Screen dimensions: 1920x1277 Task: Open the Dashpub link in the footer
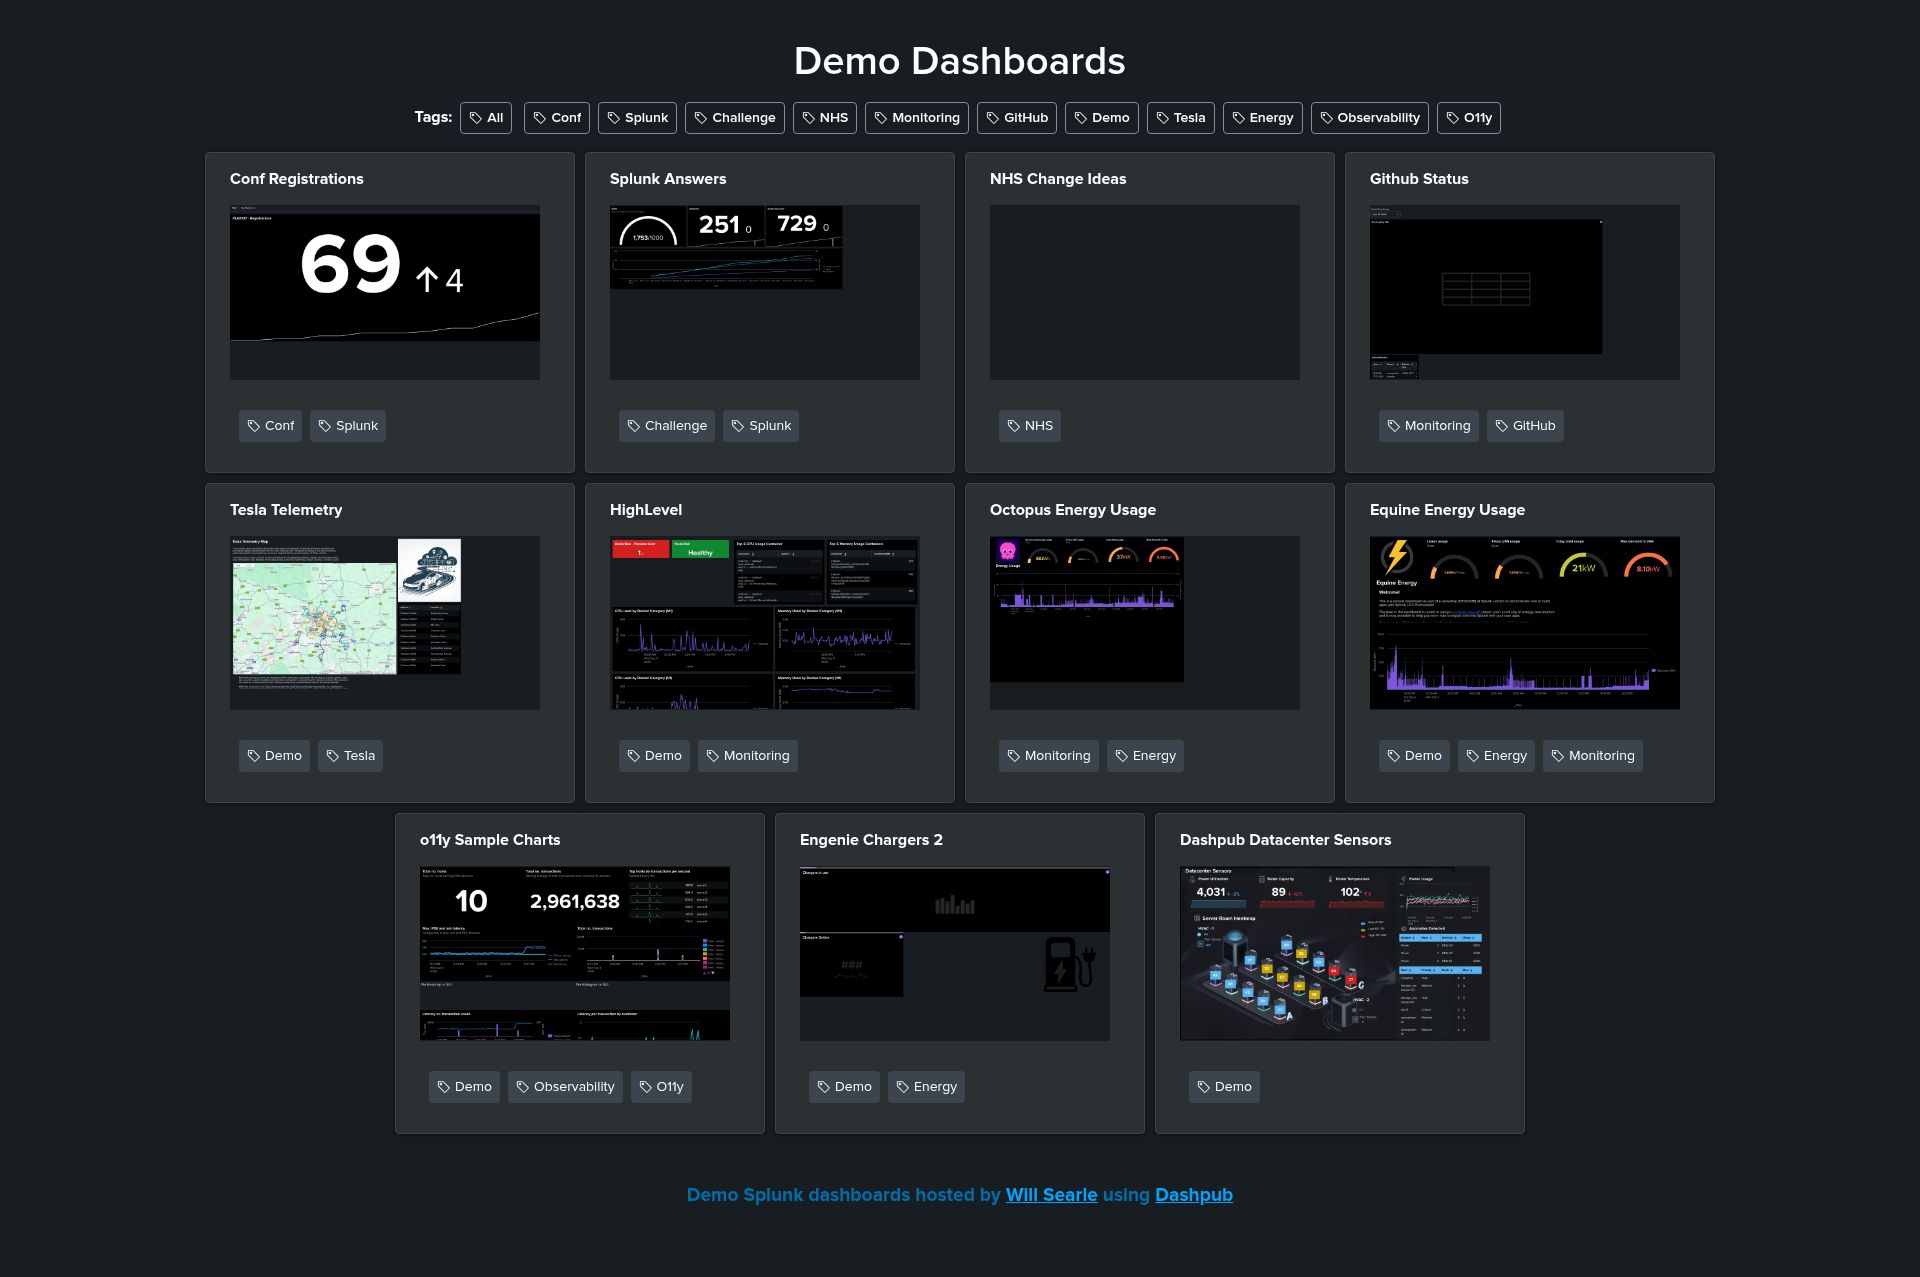[x=1193, y=1194]
